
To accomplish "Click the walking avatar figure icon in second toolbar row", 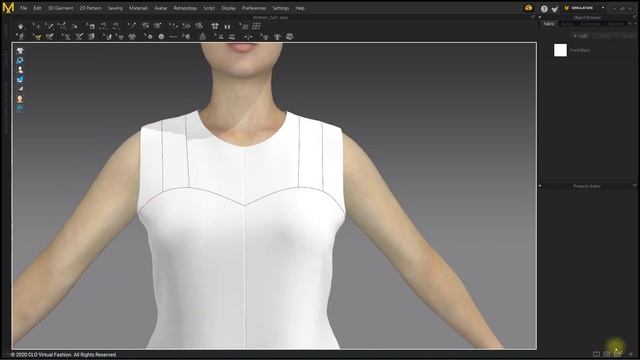I will pos(20,37).
